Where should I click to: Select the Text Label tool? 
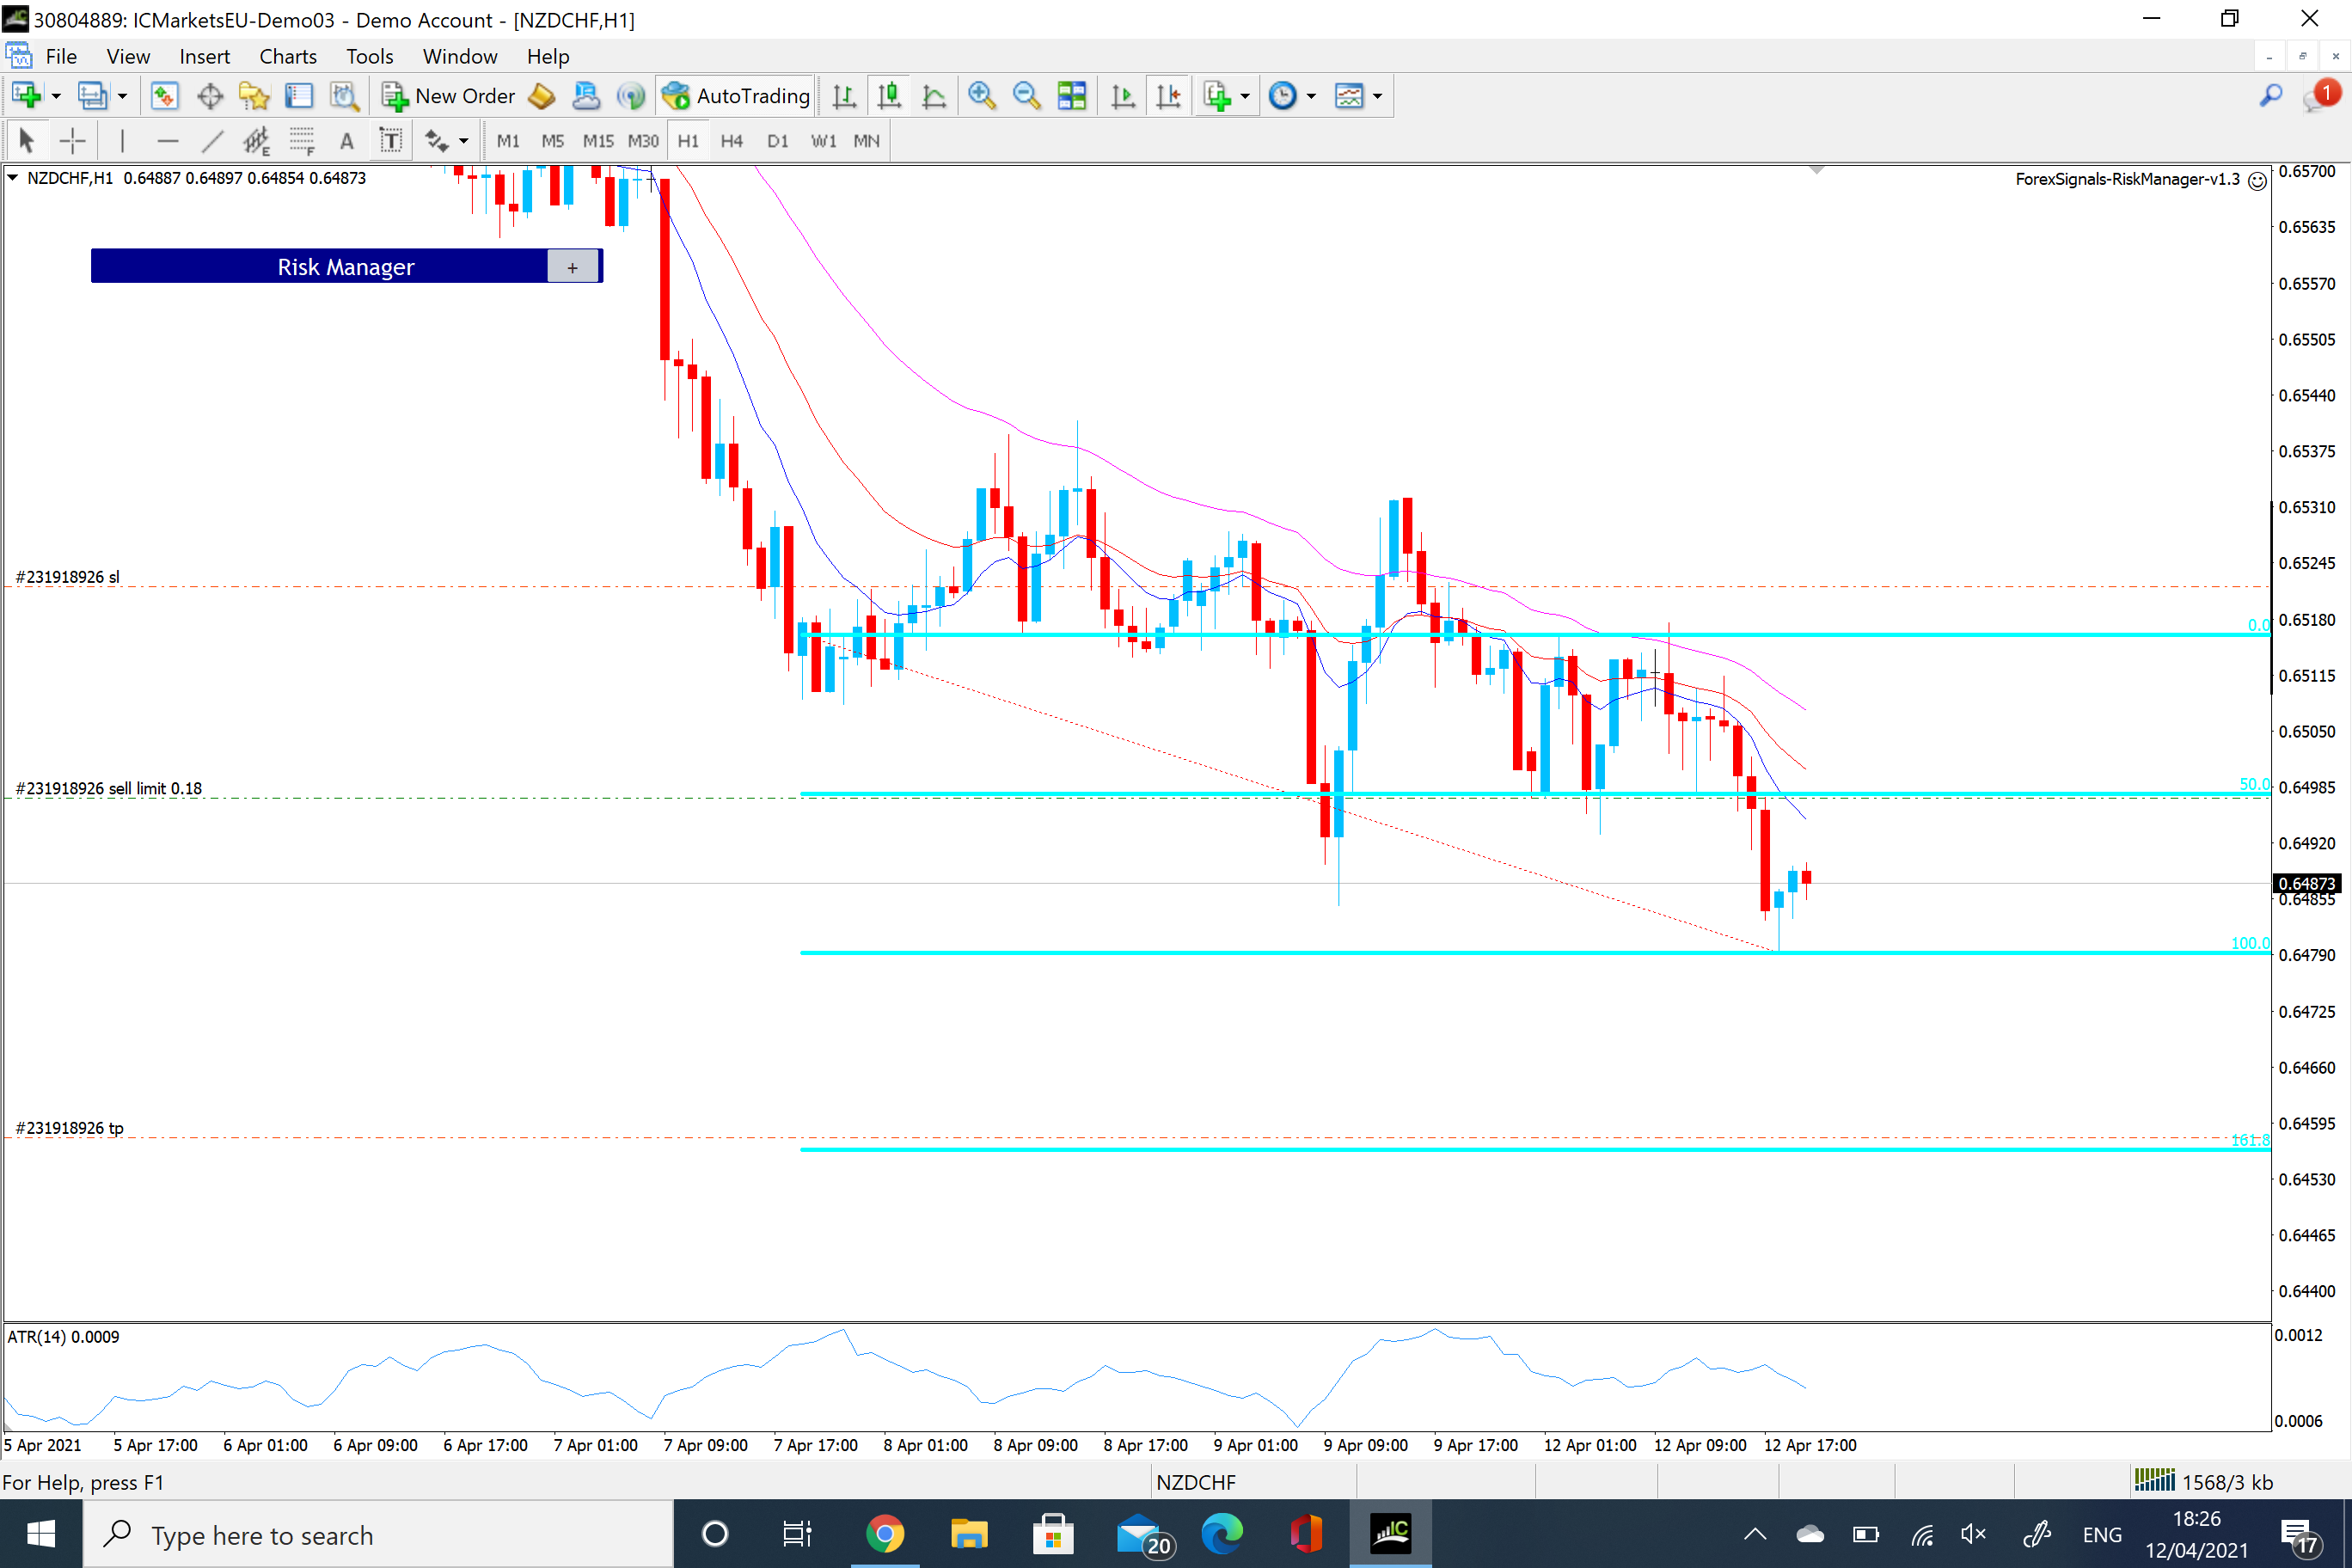pos(391,141)
